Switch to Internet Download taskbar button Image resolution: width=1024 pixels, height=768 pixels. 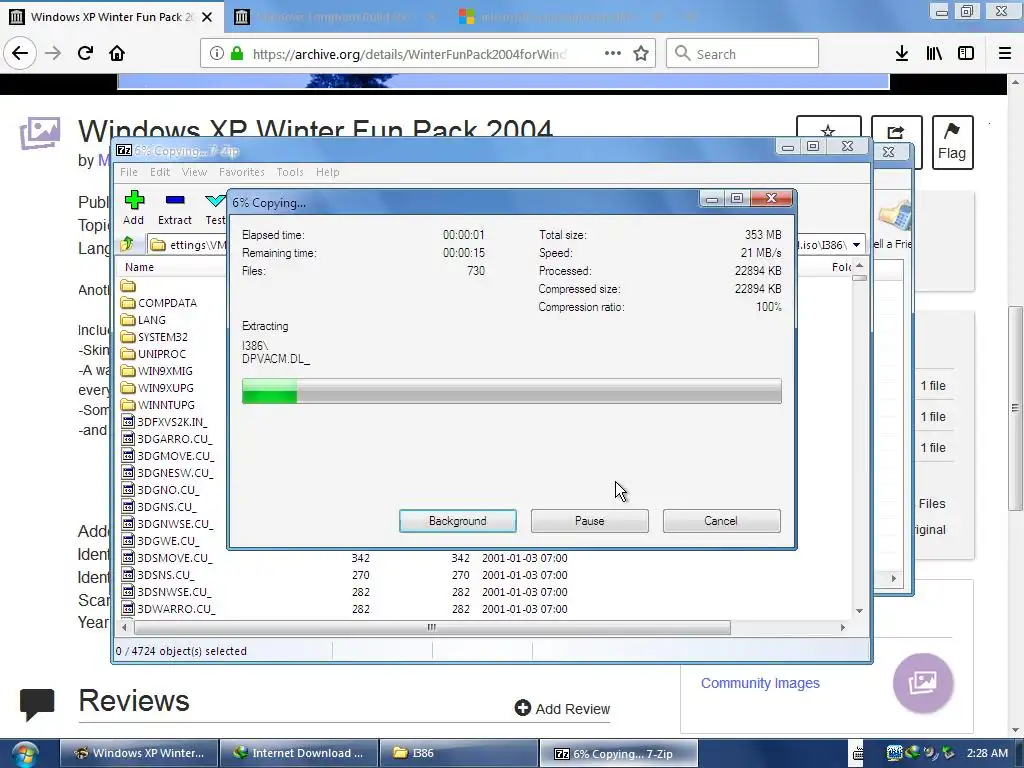tap(298, 754)
